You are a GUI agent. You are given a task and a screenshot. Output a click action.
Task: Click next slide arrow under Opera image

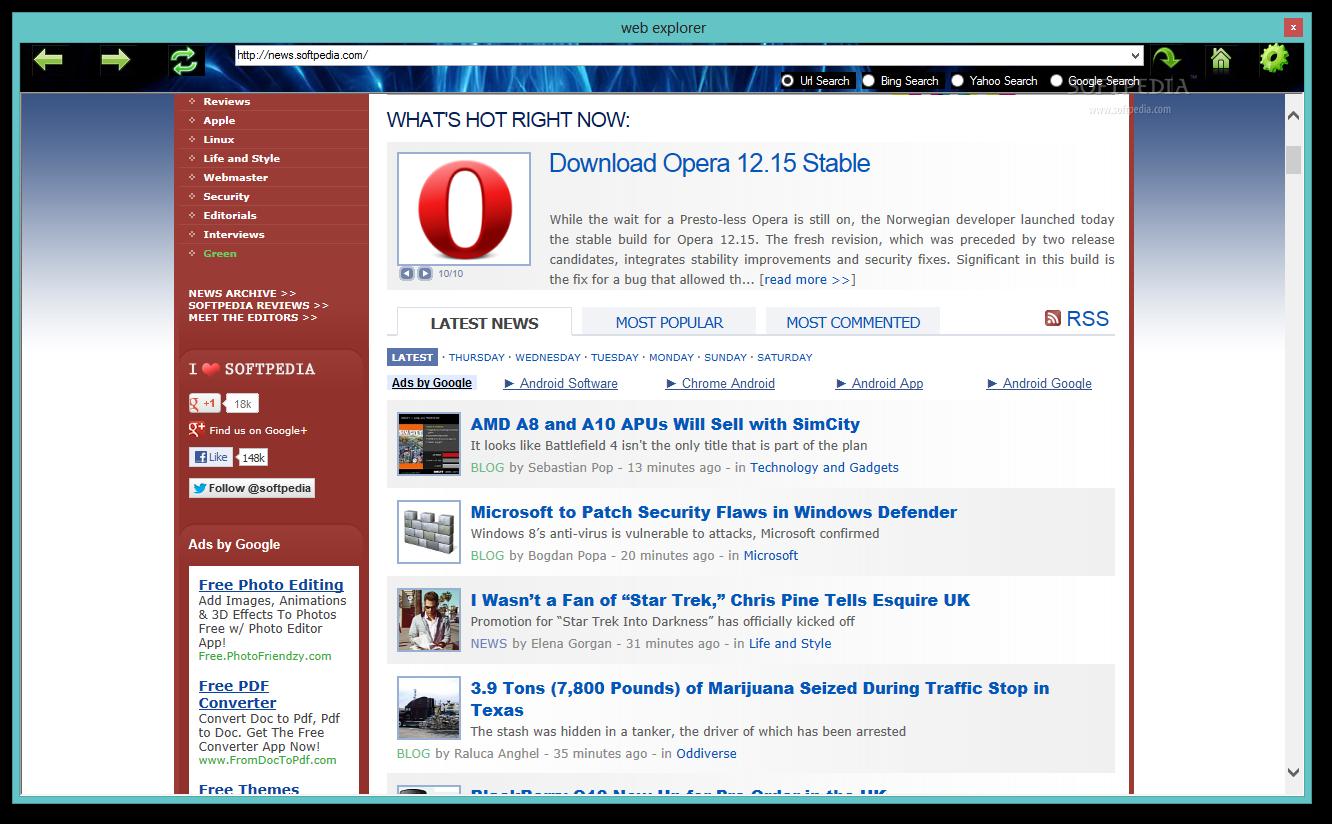tap(425, 273)
